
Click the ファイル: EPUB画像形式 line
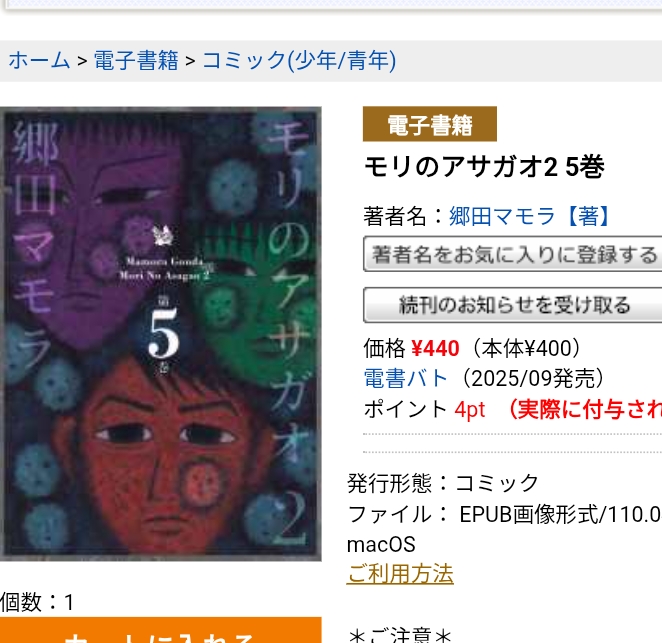(x=504, y=514)
